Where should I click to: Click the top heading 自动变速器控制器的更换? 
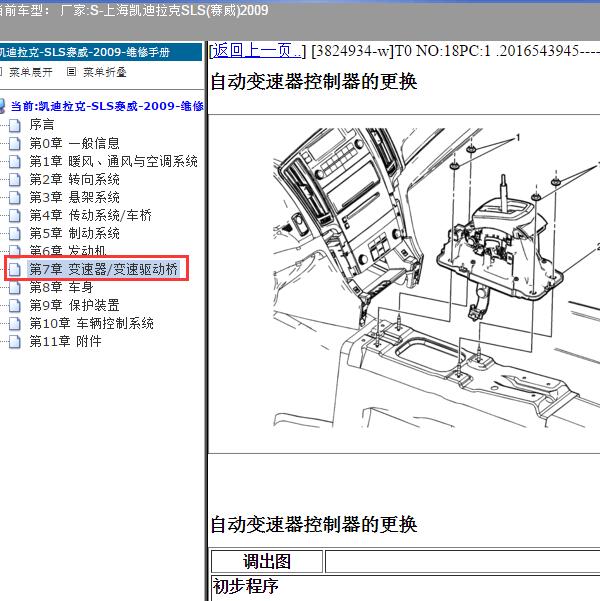[314, 82]
